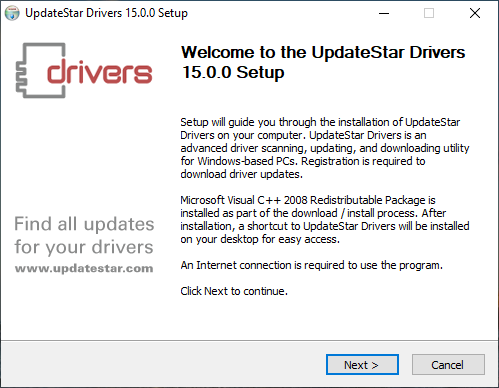
Task: Click the installer icon in title bar
Action: coord(12,13)
